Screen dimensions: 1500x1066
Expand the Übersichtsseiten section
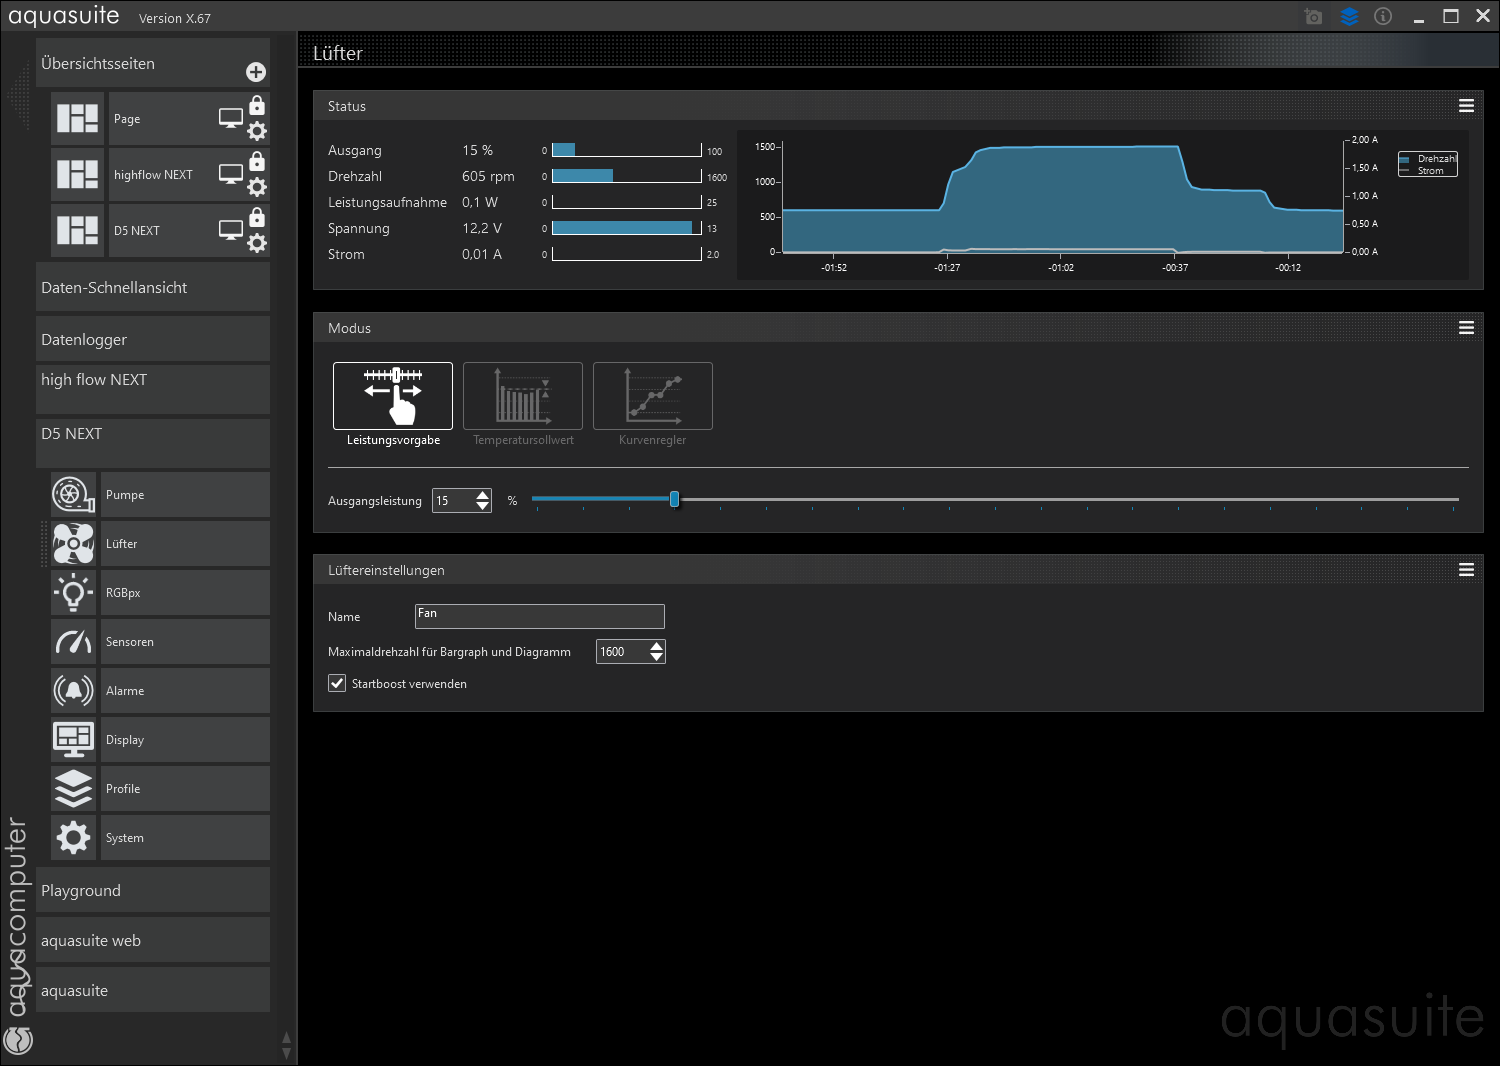(x=153, y=63)
